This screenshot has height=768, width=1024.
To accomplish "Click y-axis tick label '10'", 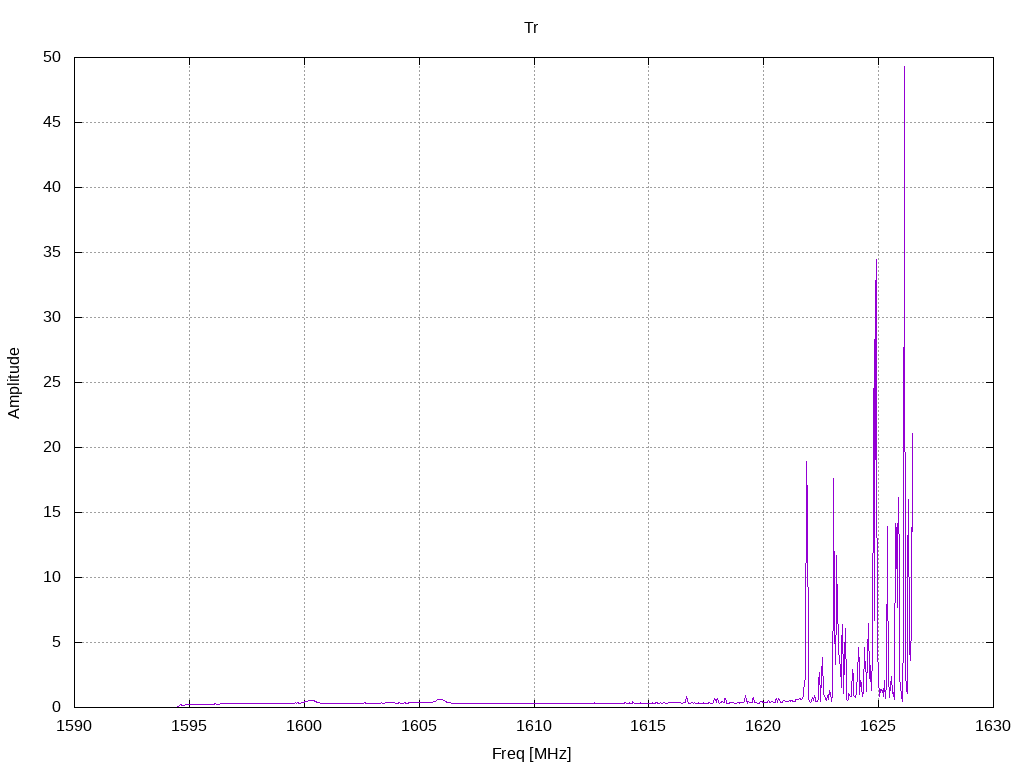I will pos(52,577).
